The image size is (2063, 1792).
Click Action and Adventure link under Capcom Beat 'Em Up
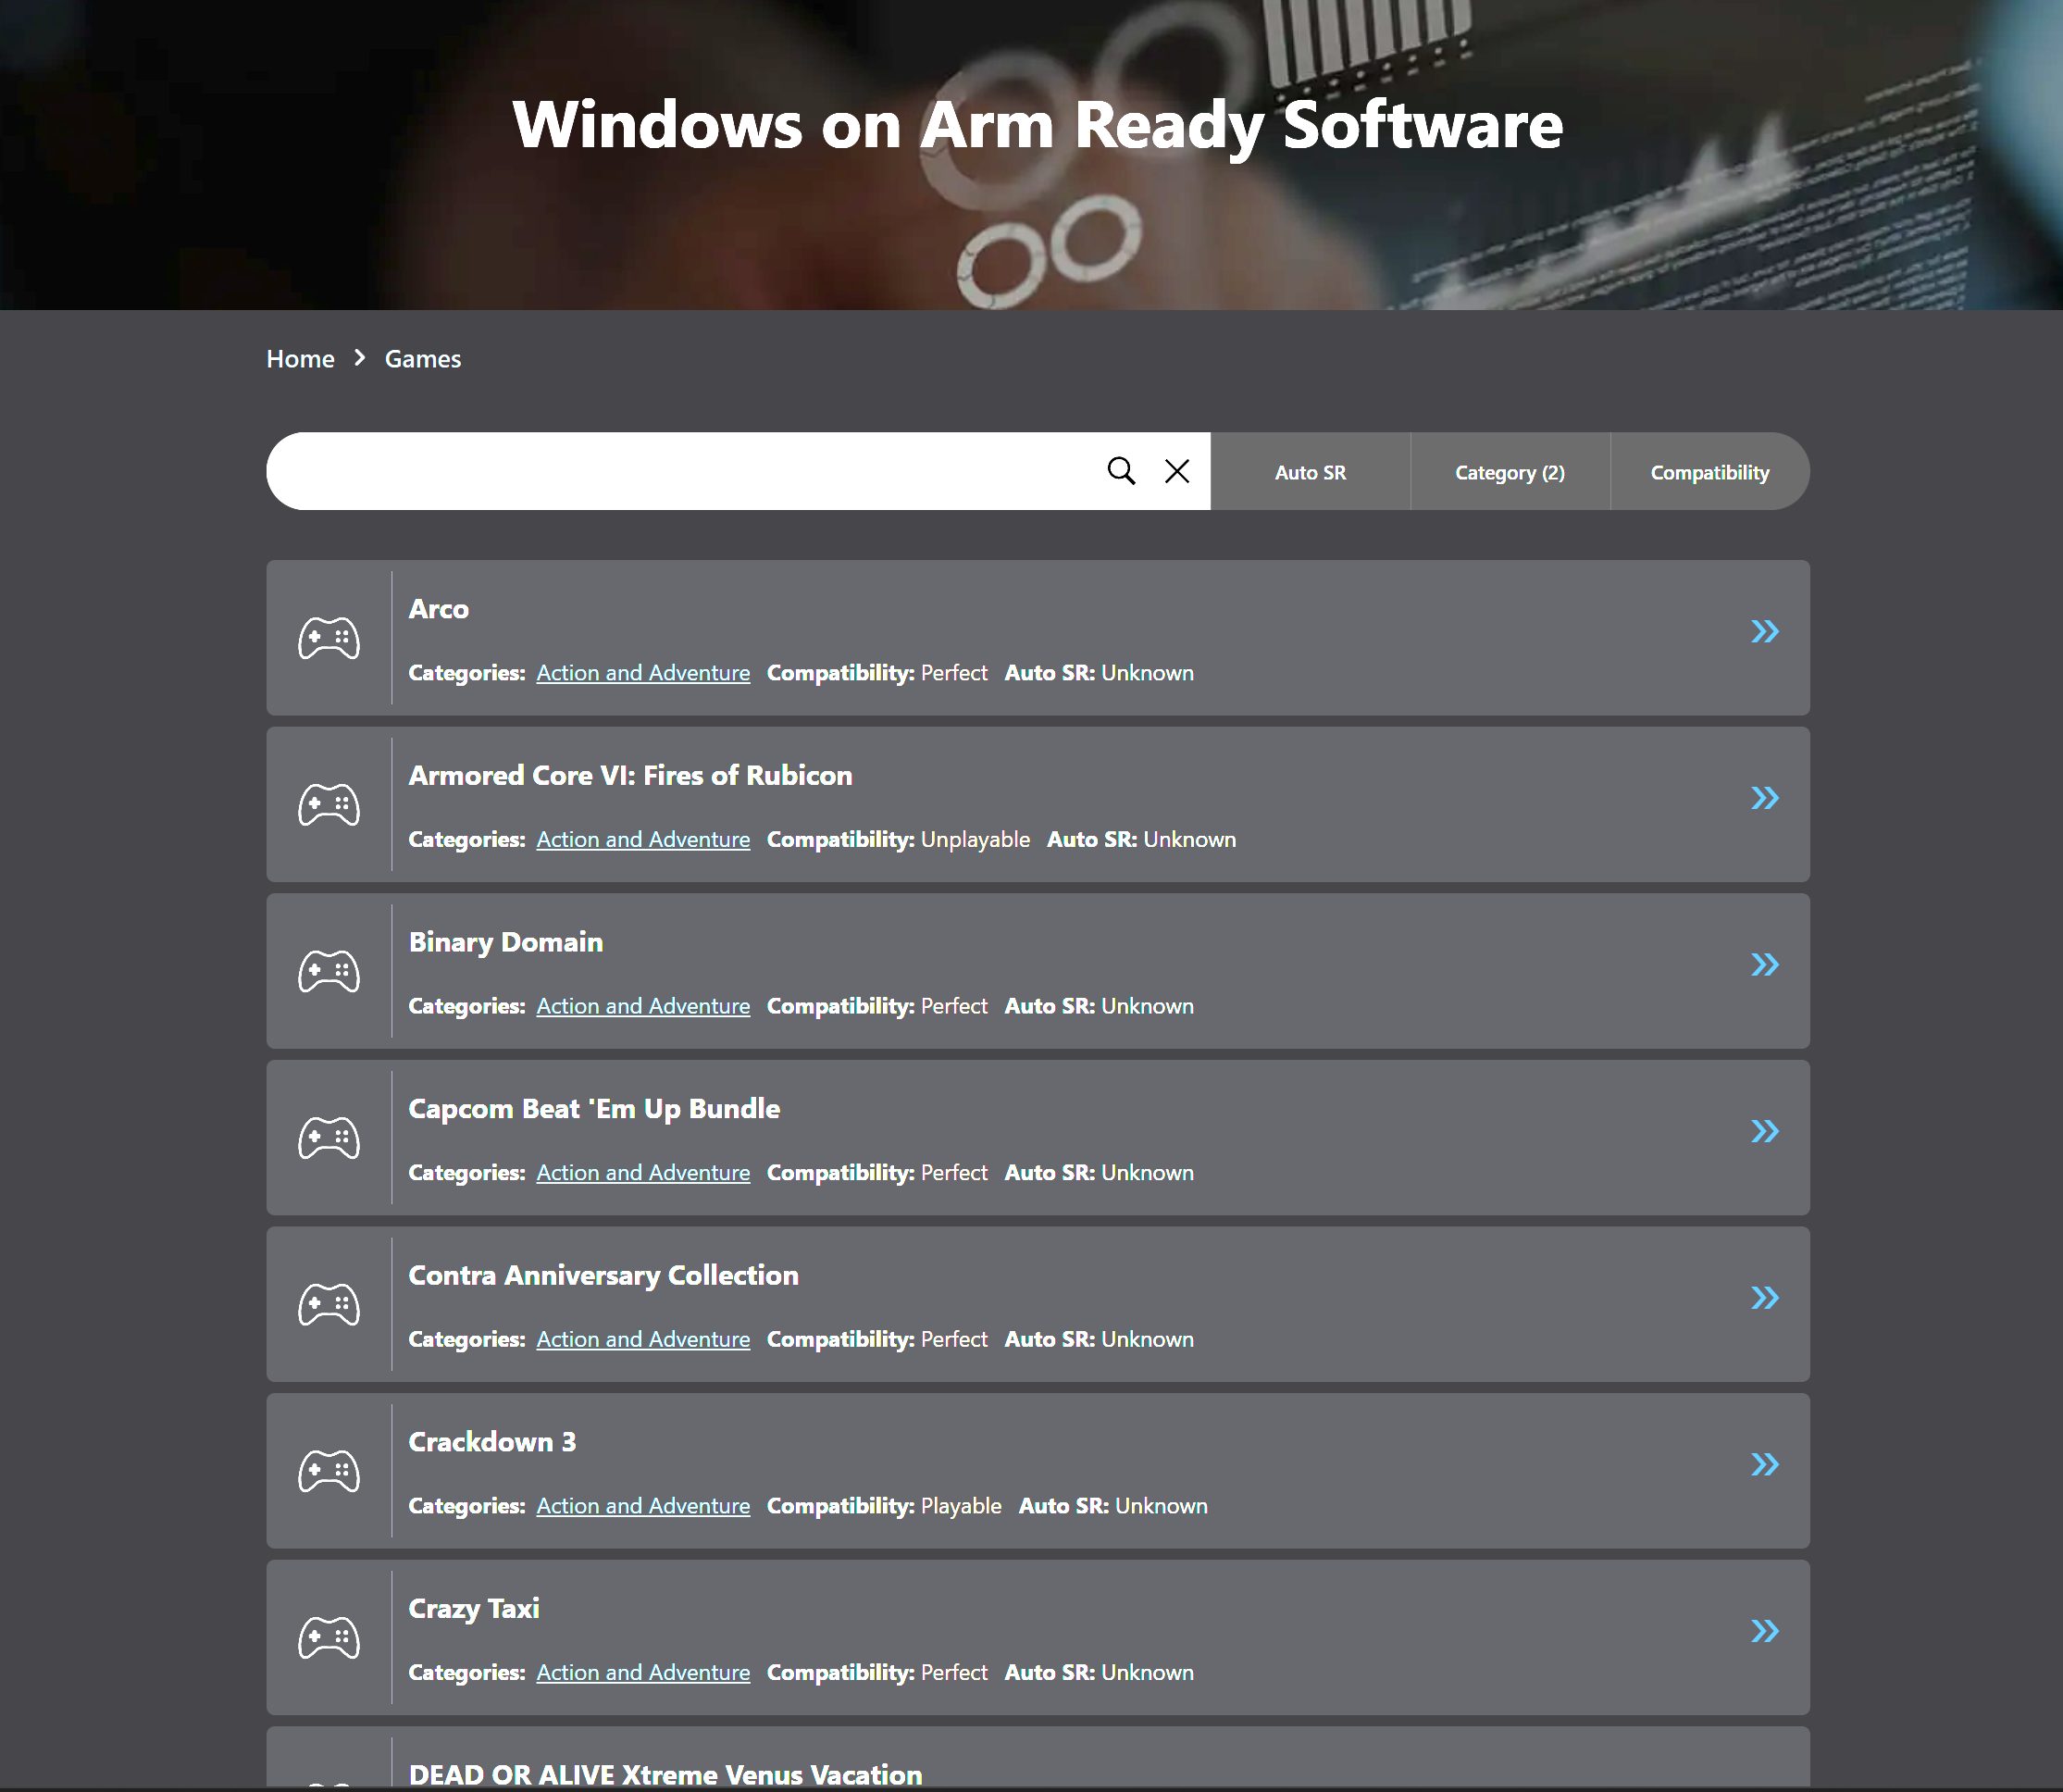pyautogui.click(x=643, y=1173)
